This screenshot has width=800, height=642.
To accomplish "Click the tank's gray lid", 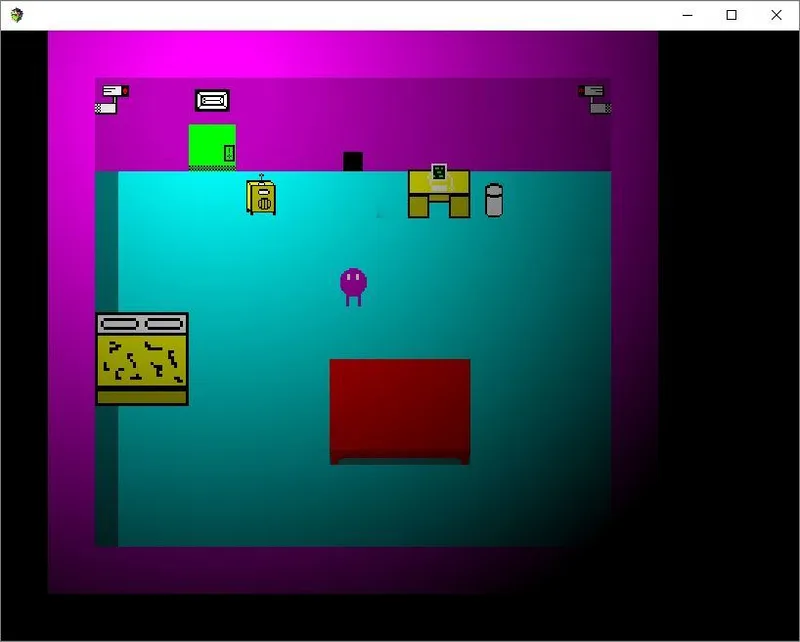I will point(142,324).
